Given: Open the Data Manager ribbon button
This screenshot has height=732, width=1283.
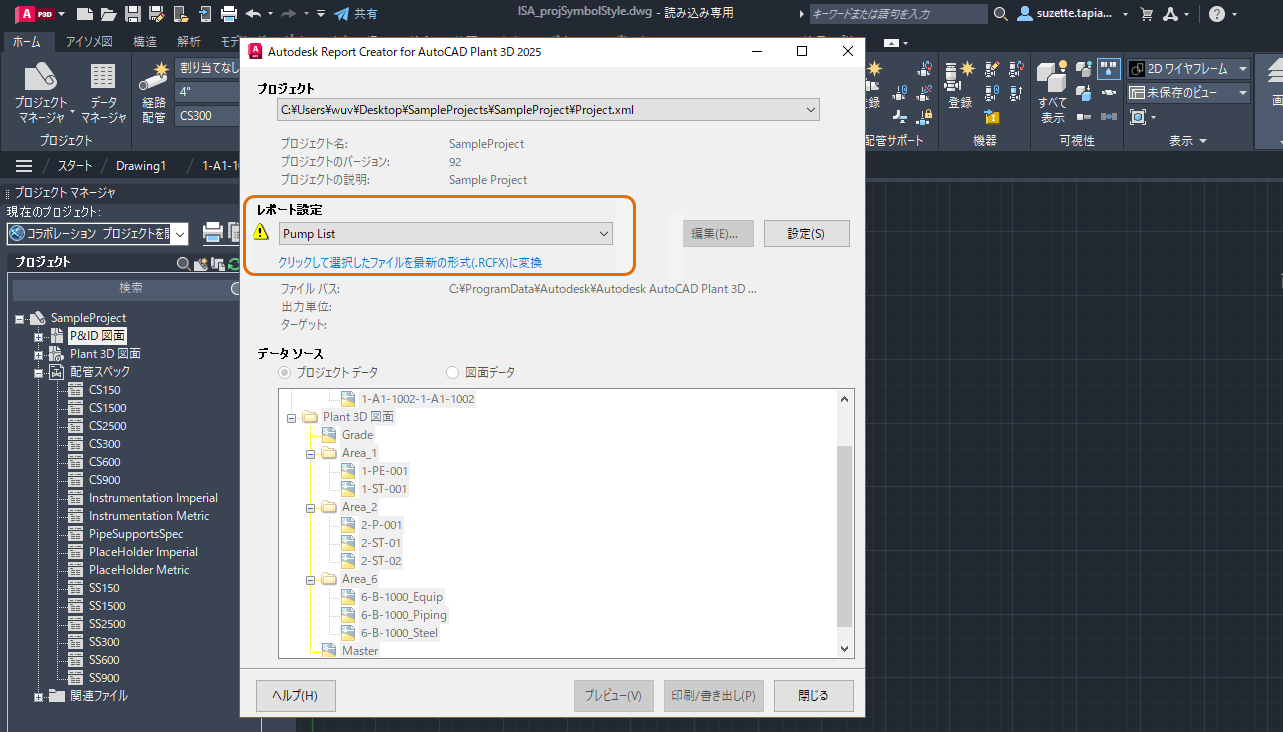Looking at the screenshot, I should pos(103,93).
